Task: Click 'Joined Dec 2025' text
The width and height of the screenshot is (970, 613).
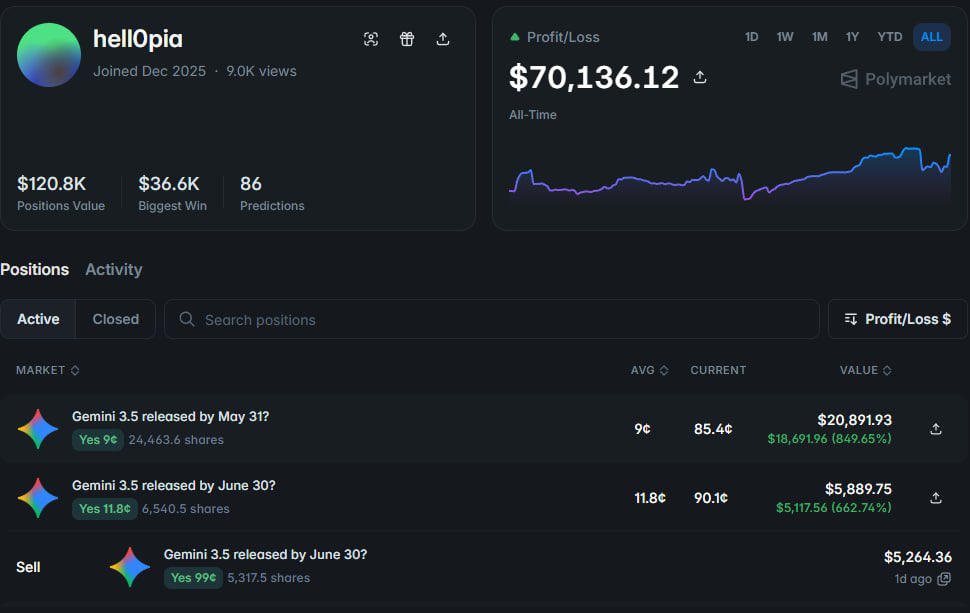Action: tap(149, 71)
